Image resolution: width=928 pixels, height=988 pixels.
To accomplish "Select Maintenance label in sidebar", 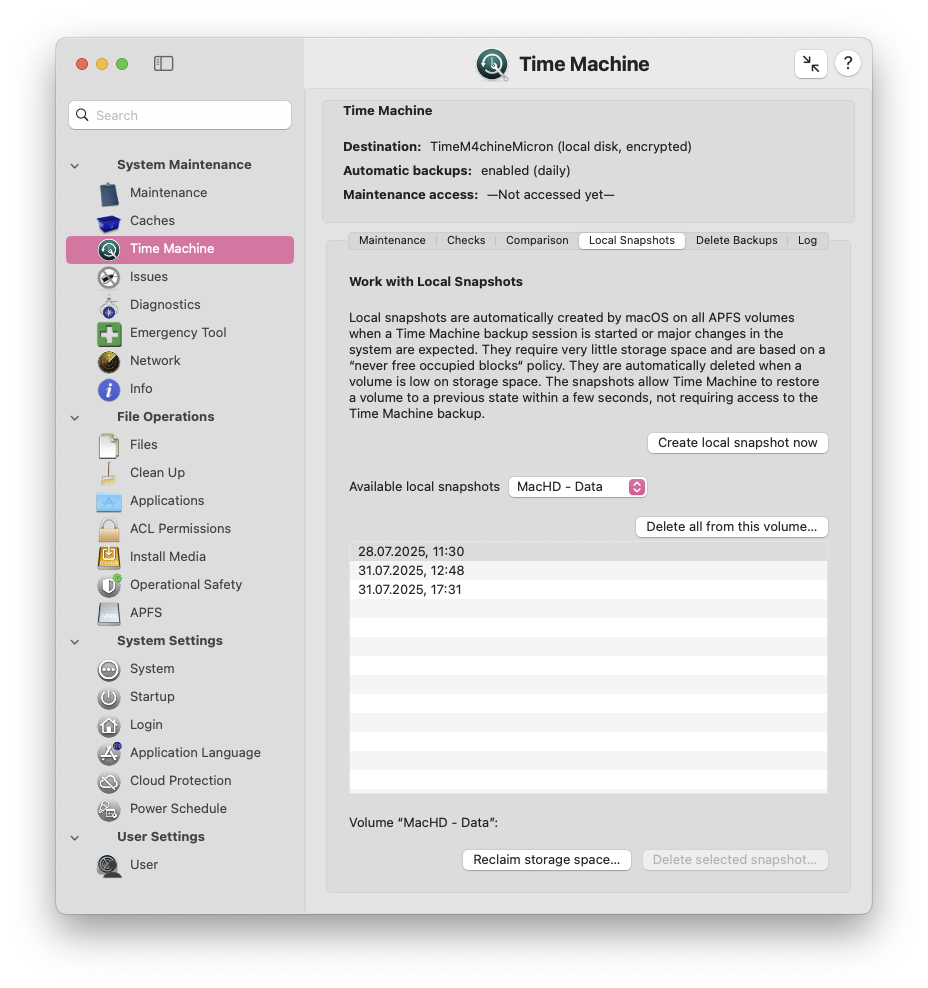I will (x=168, y=193).
